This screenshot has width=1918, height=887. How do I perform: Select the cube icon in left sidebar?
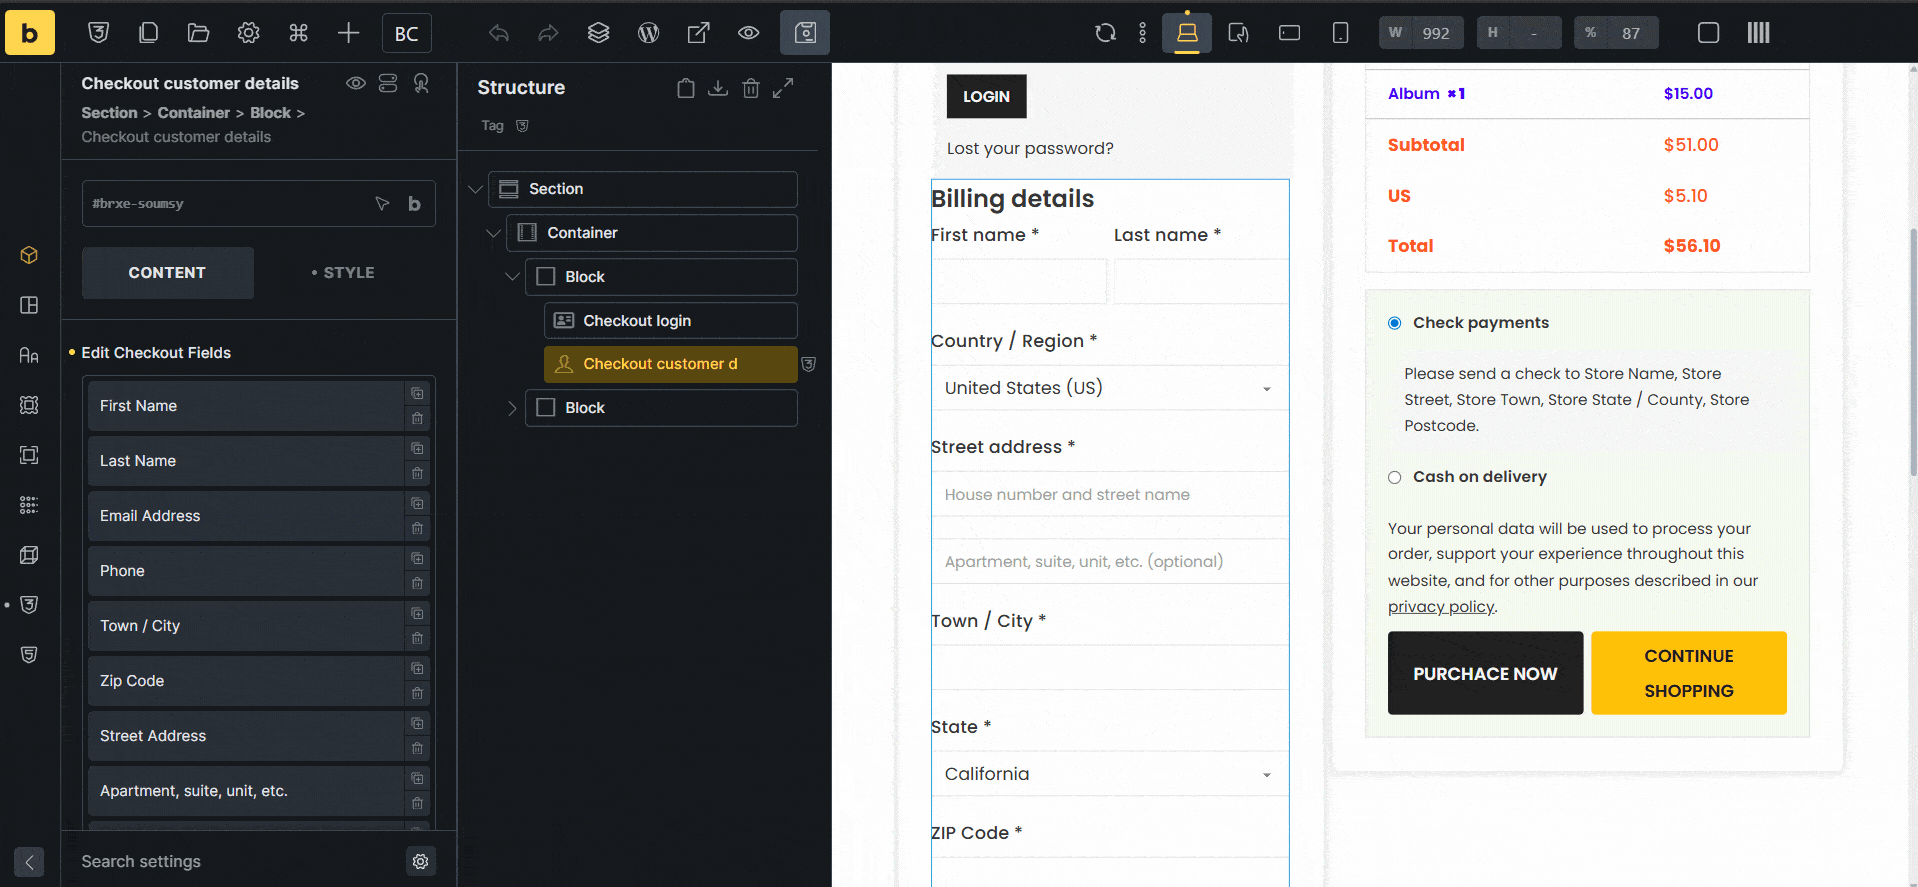[29, 255]
